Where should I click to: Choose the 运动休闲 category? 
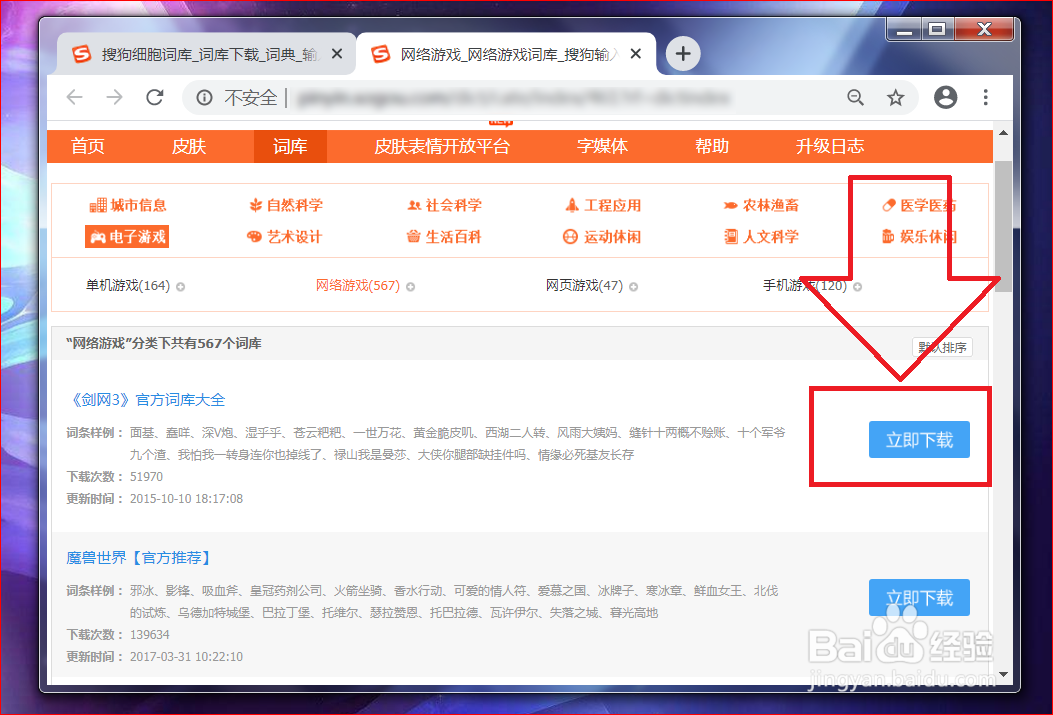[x=602, y=236]
